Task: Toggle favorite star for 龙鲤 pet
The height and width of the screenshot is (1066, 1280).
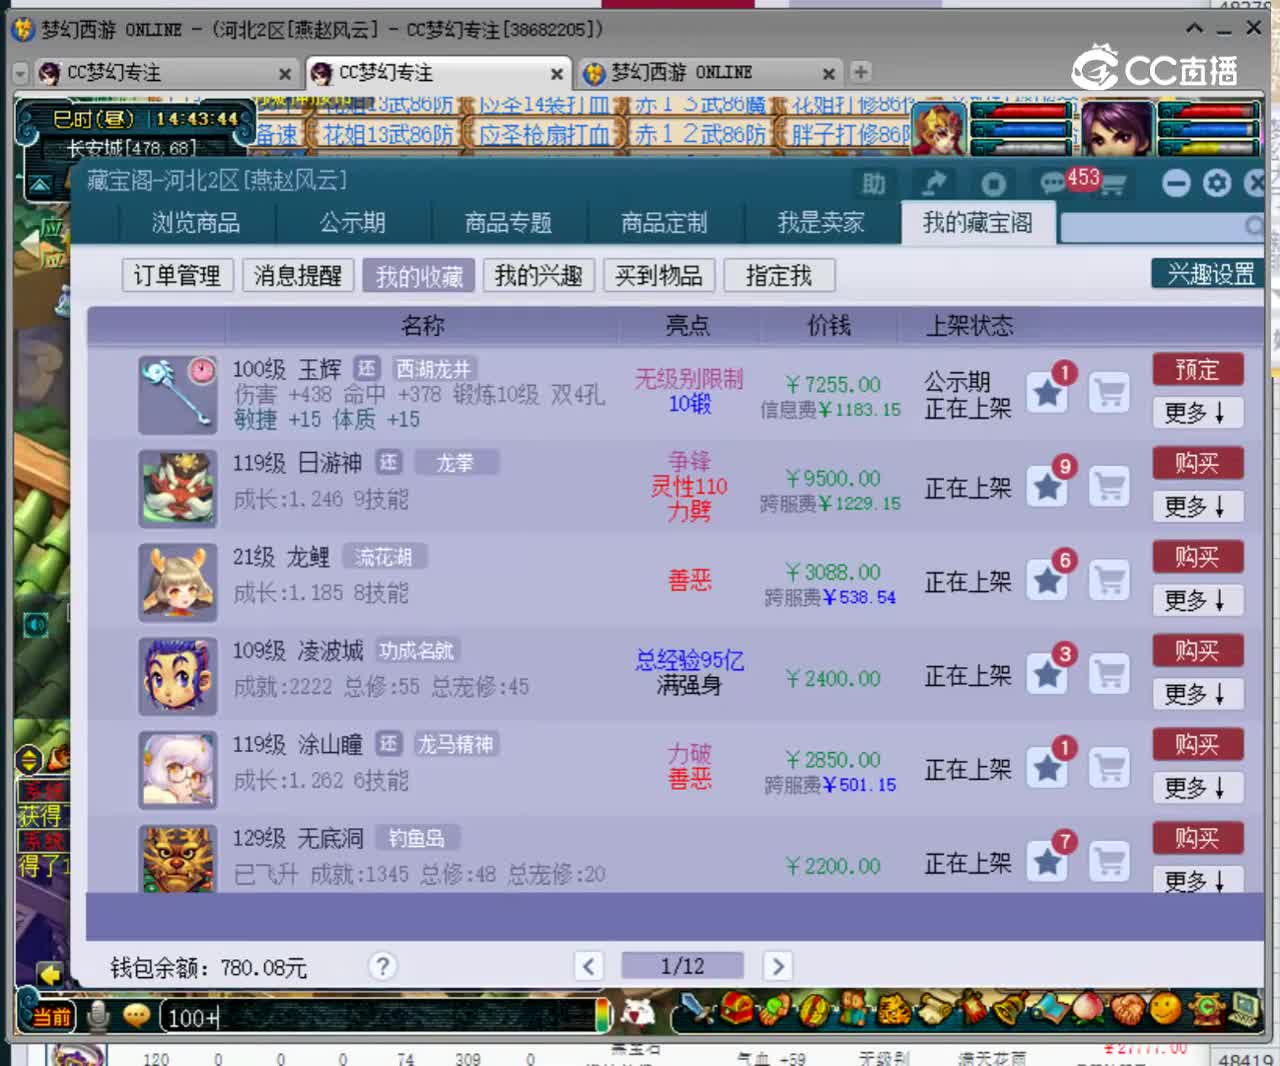Action: (1047, 581)
